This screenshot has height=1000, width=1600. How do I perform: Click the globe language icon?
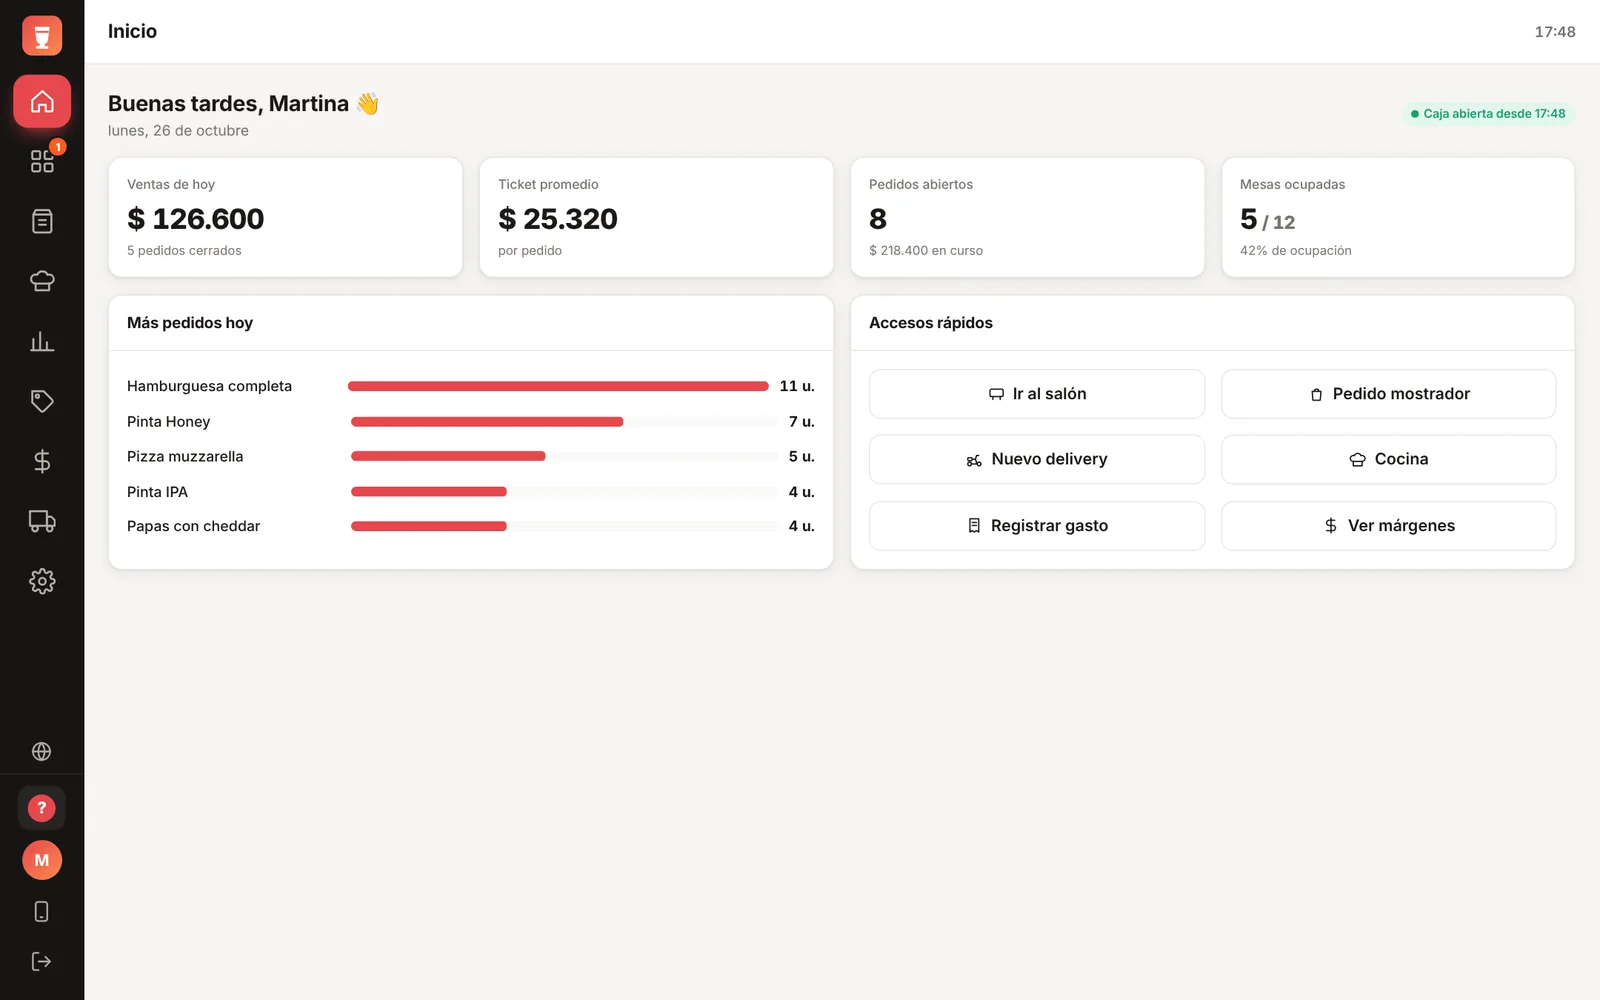tap(42, 751)
